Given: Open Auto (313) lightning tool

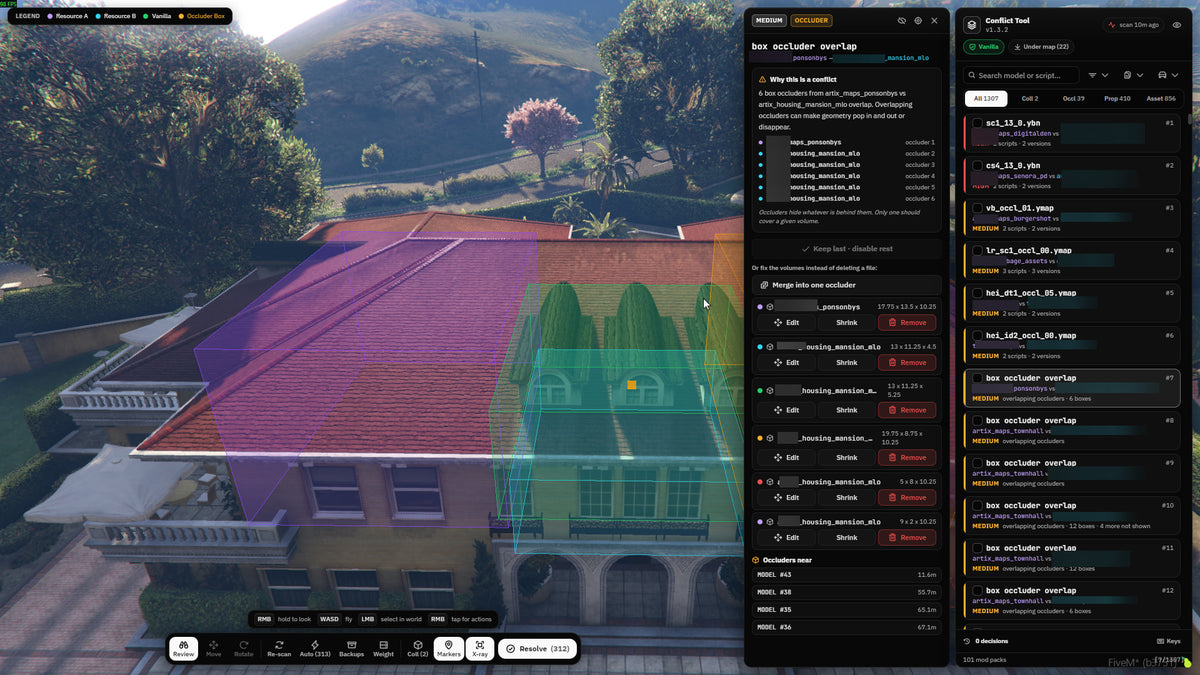Looking at the screenshot, I should [x=315, y=649].
